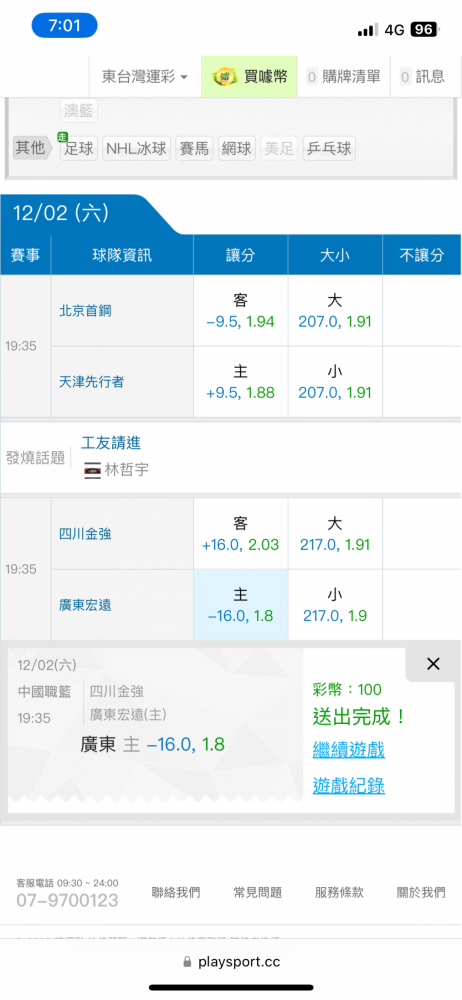Toggle the selected 廣東宏遠 主 -16.0 cell
The height and width of the screenshot is (1000, 462).
(241, 605)
